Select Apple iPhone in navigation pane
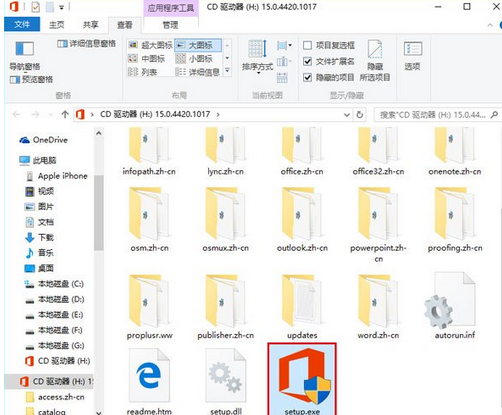The width and height of the screenshot is (502, 415). 57,176
